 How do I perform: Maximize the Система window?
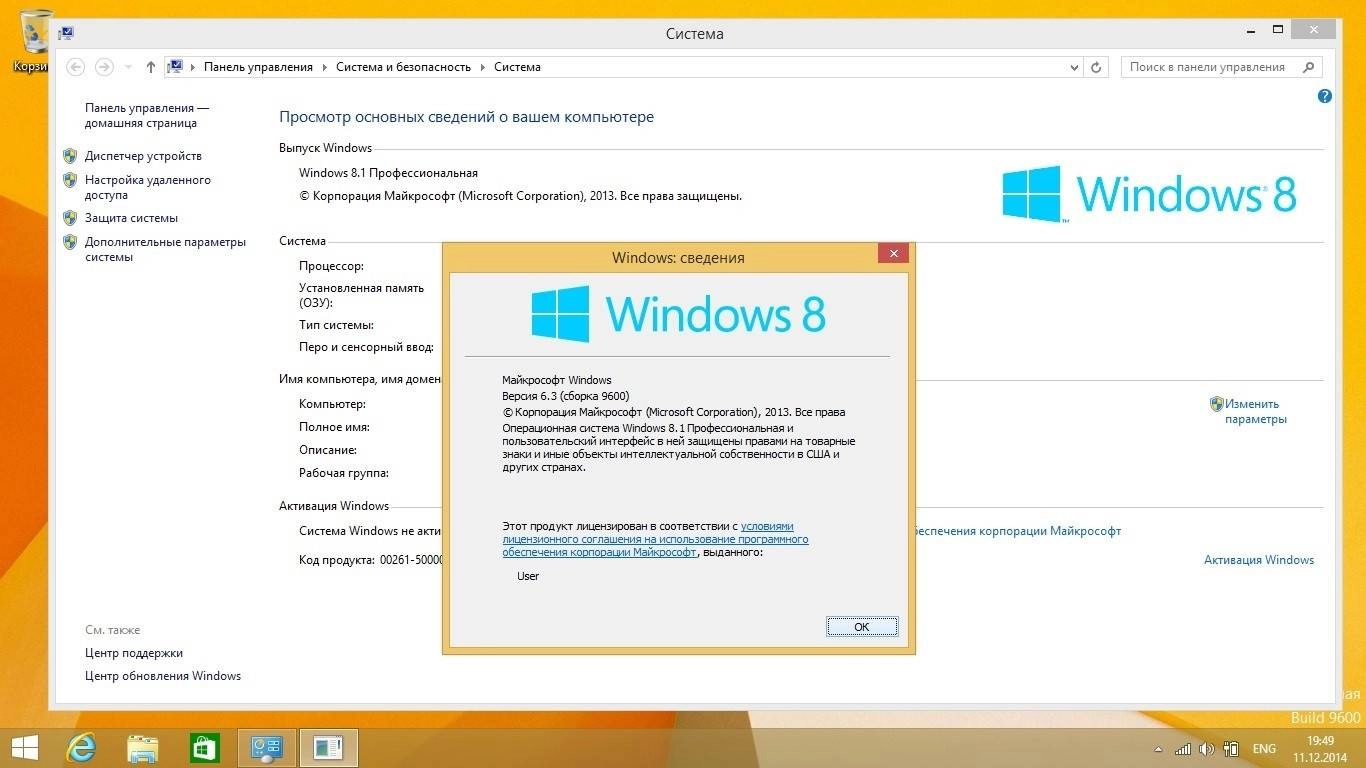pos(1278,31)
